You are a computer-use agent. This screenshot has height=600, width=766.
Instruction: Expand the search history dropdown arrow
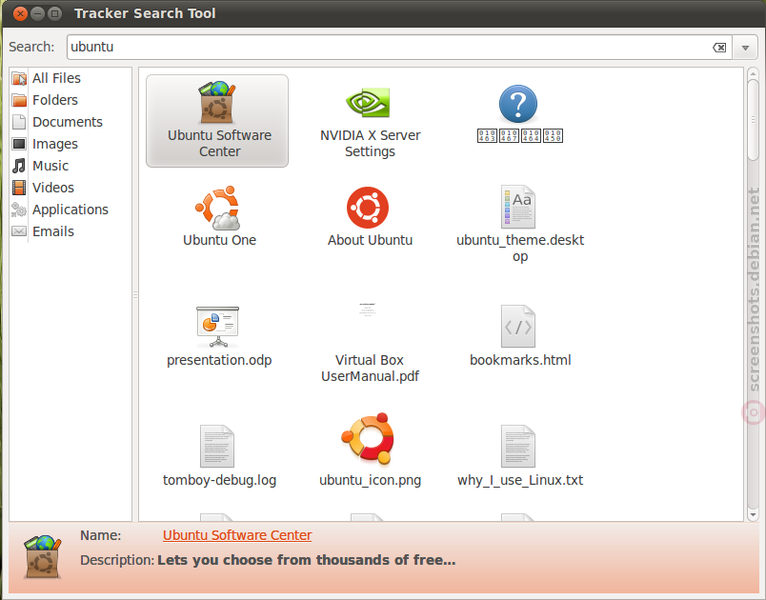pyautogui.click(x=745, y=47)
